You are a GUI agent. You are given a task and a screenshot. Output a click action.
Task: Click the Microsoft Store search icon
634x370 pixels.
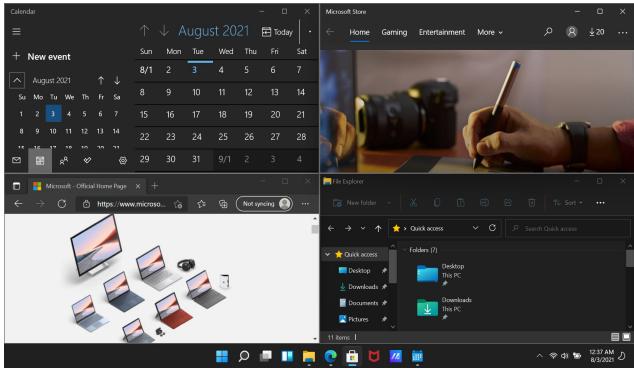click(x=548, y=32)
